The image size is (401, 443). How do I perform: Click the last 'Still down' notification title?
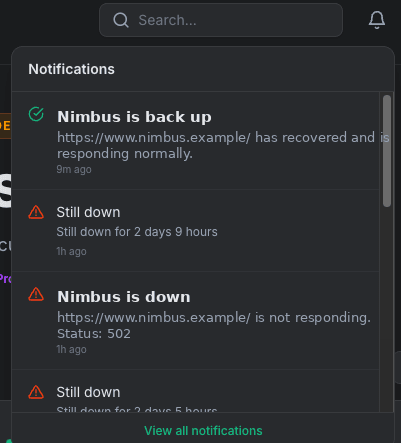click(x=88, y=392)
